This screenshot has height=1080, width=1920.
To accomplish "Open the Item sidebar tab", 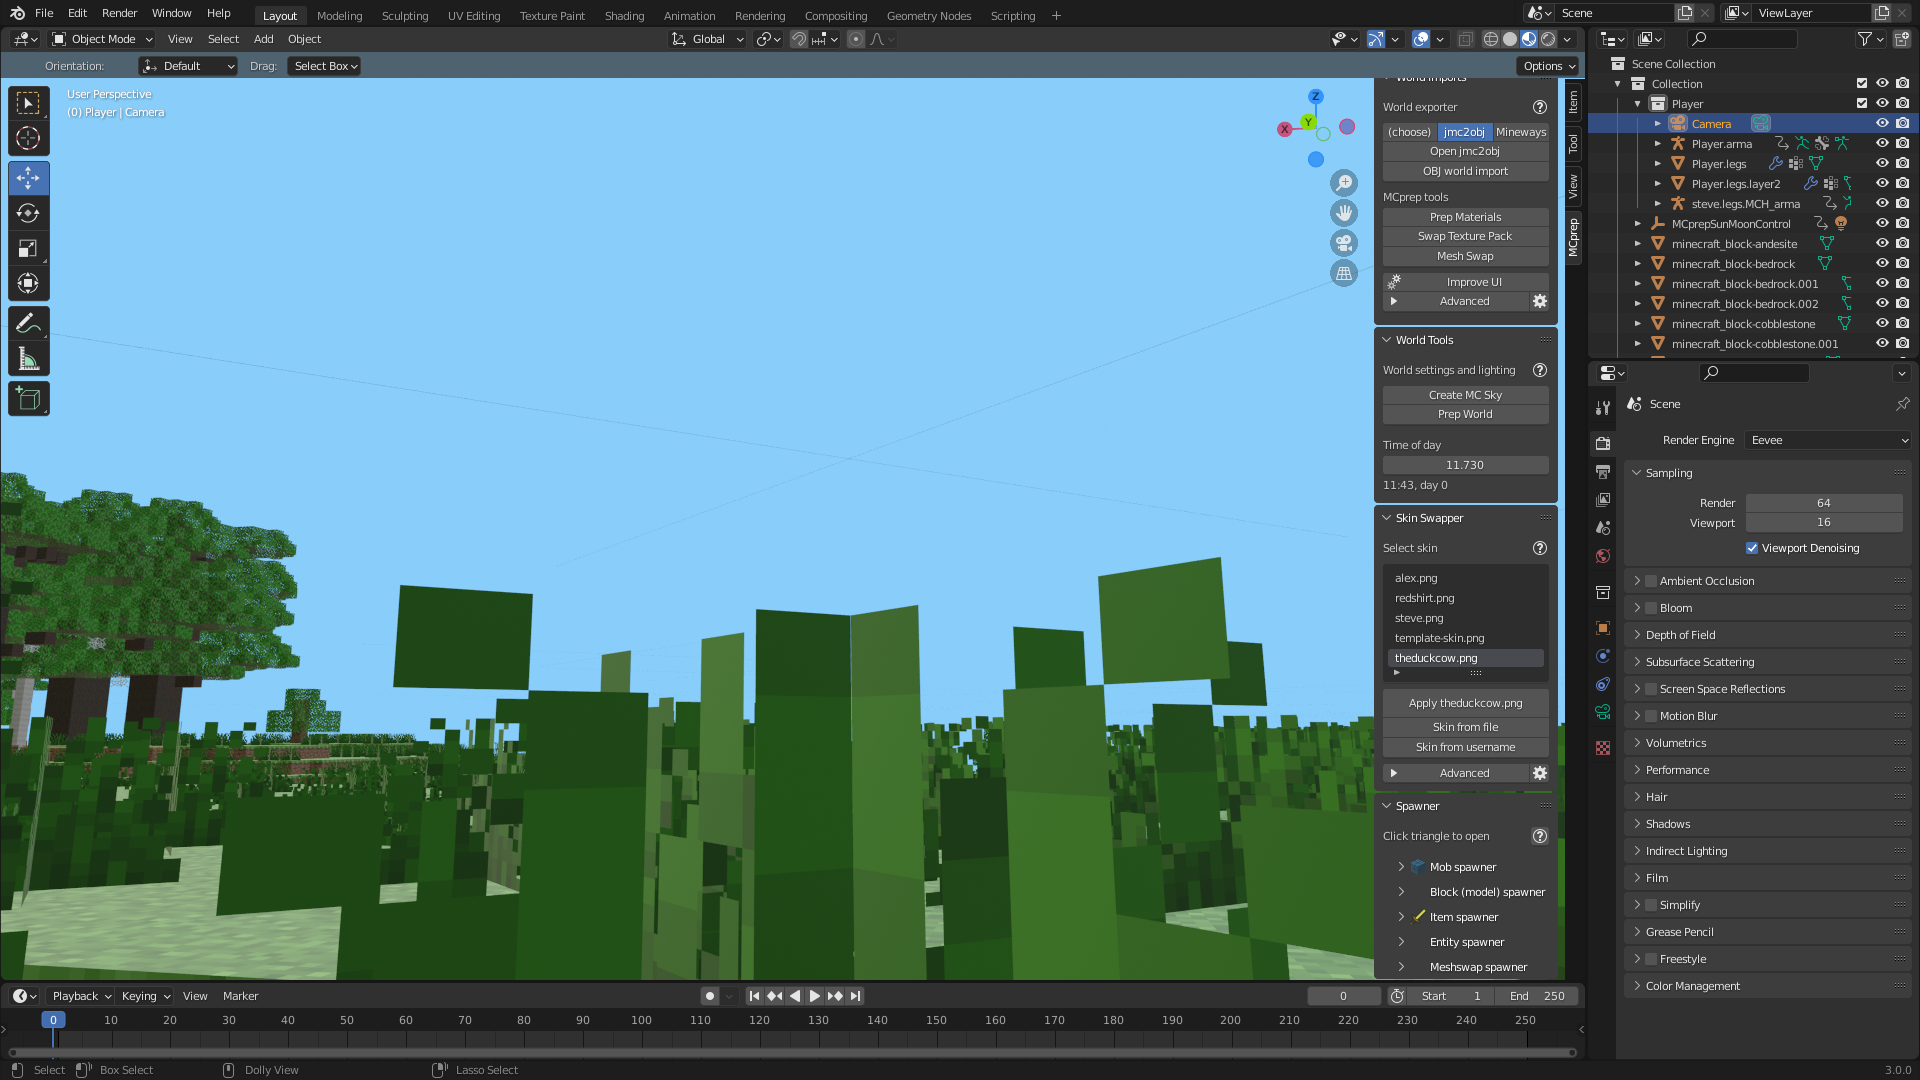I will tap(1573, 101).
